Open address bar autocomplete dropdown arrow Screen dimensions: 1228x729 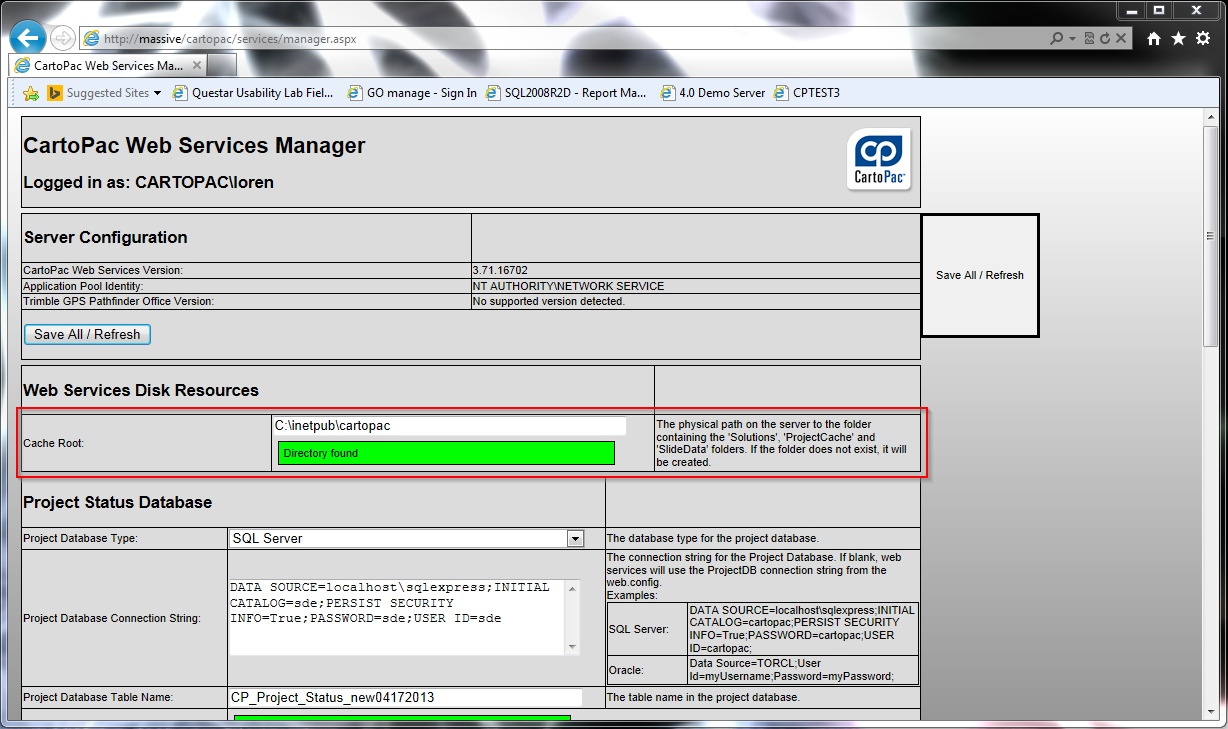1072,39
